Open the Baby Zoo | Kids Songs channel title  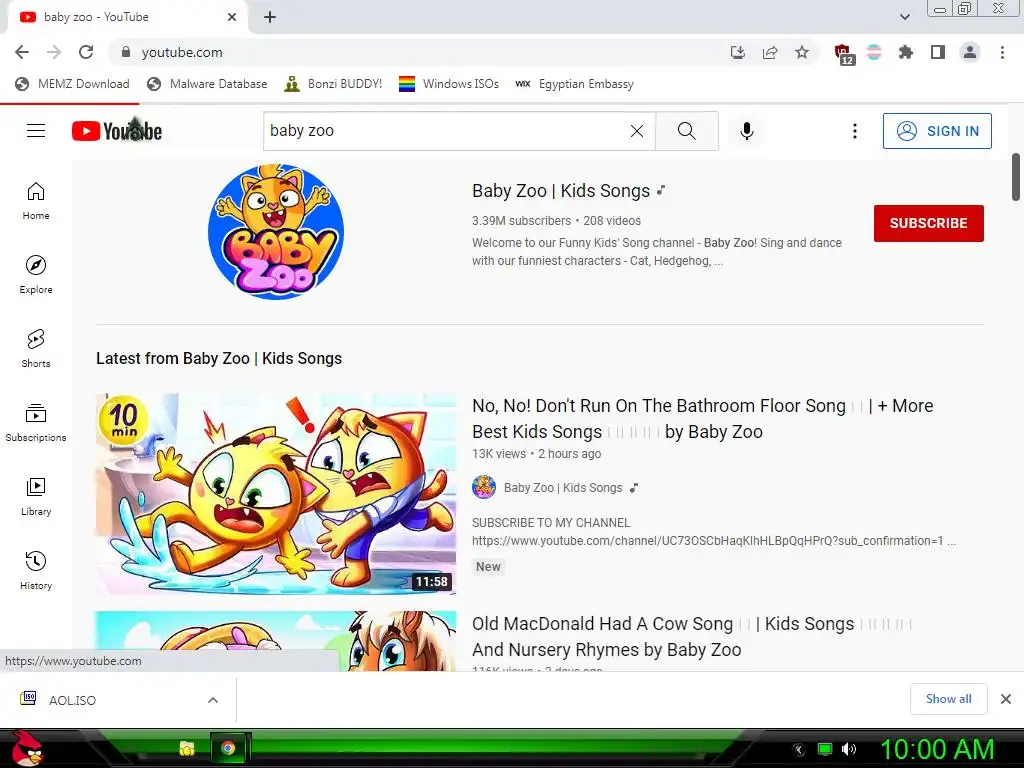click(561, 191)
